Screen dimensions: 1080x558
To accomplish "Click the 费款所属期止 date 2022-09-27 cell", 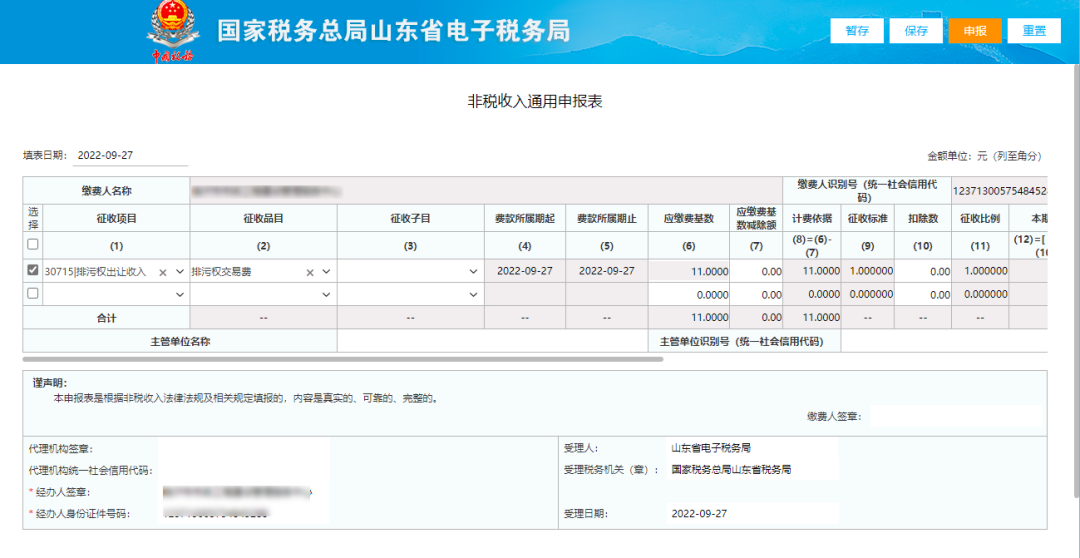I will click(607, 271).
